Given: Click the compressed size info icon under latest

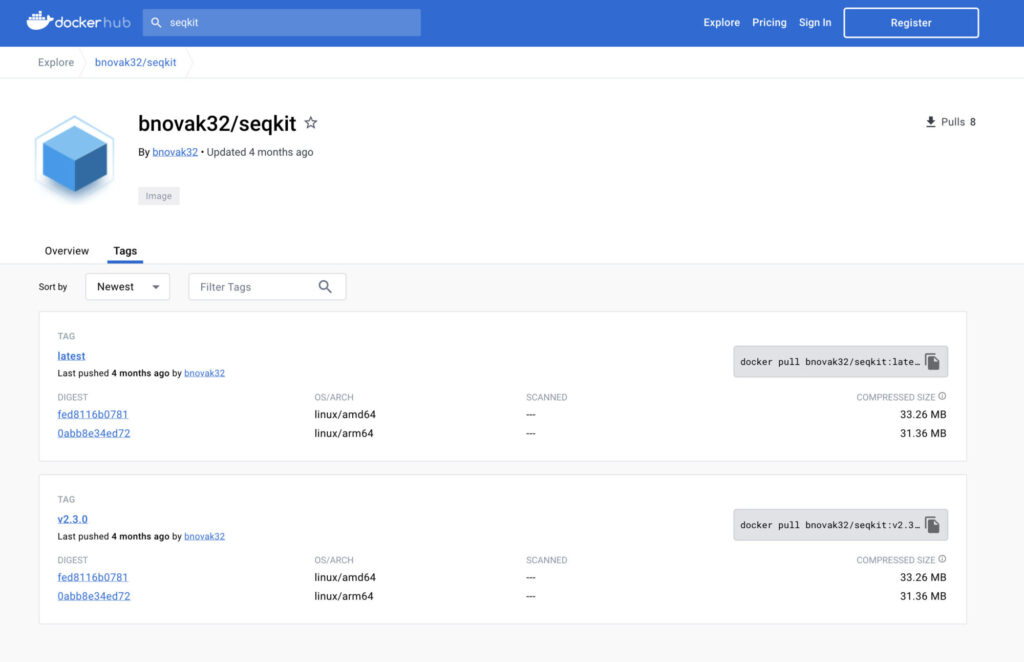Looking at the screenshot, I should click(942, 397).
